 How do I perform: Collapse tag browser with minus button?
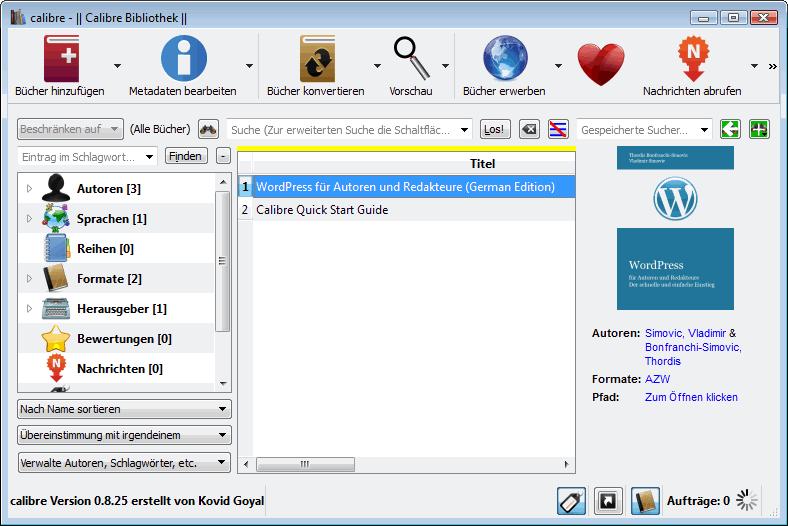tap(223, 156)
